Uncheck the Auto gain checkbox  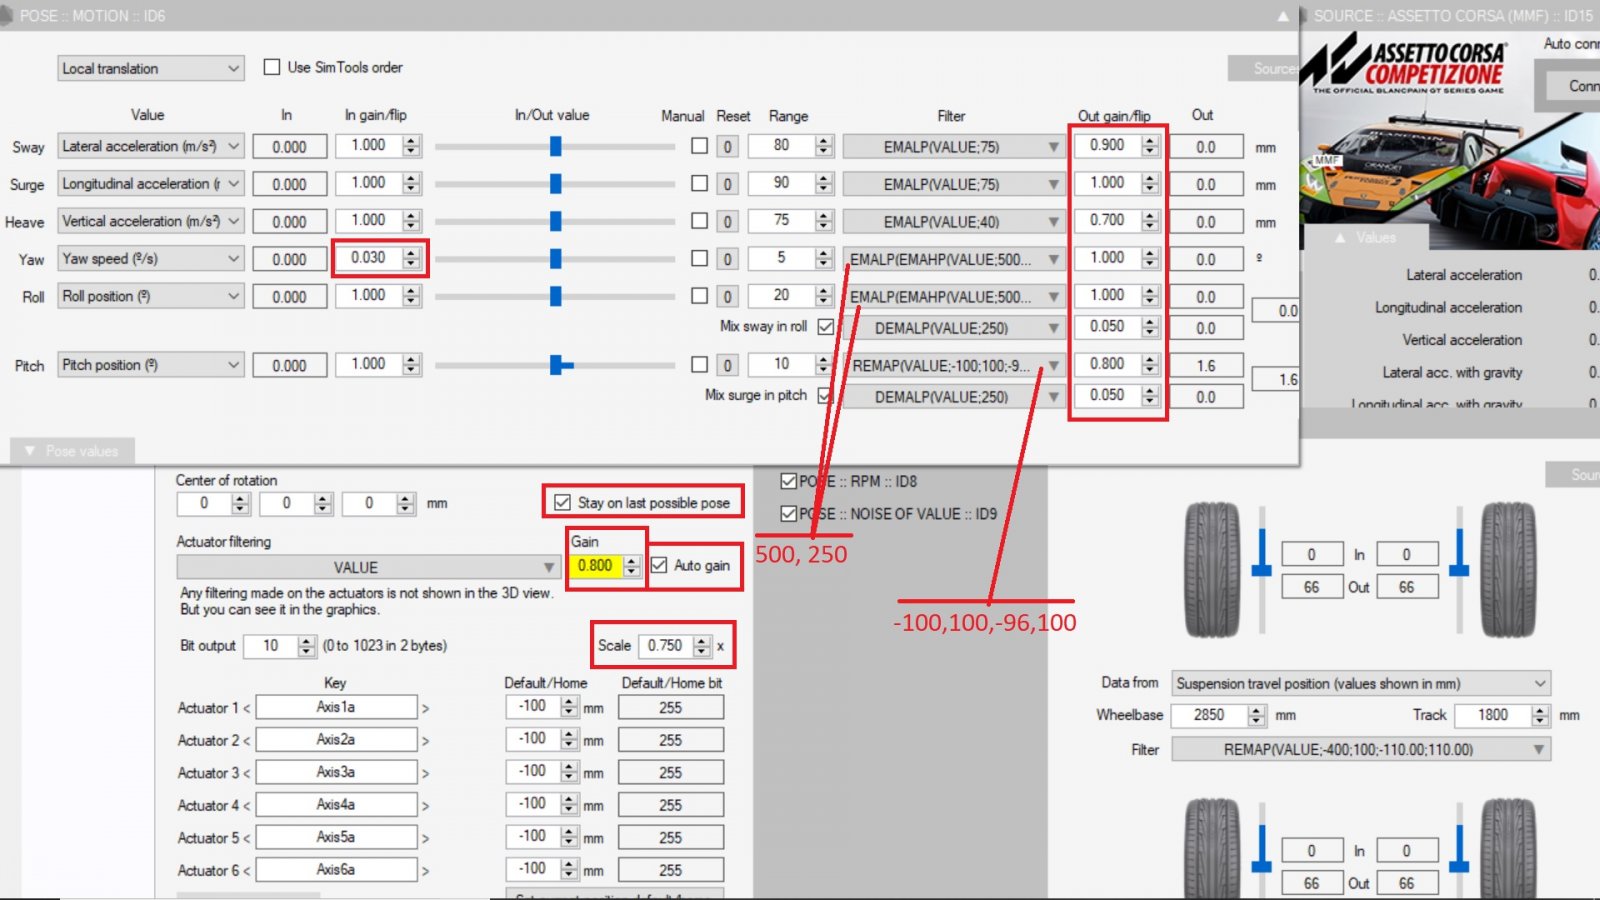[x=659, y=565]
